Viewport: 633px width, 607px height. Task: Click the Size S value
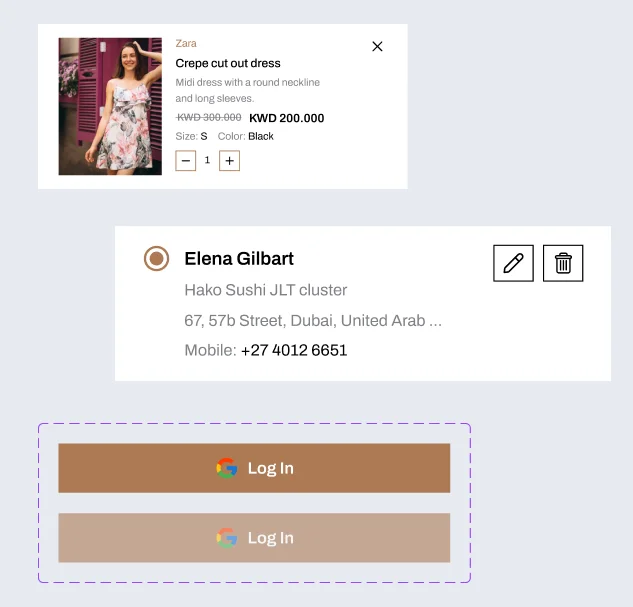[x=204, y=136]
